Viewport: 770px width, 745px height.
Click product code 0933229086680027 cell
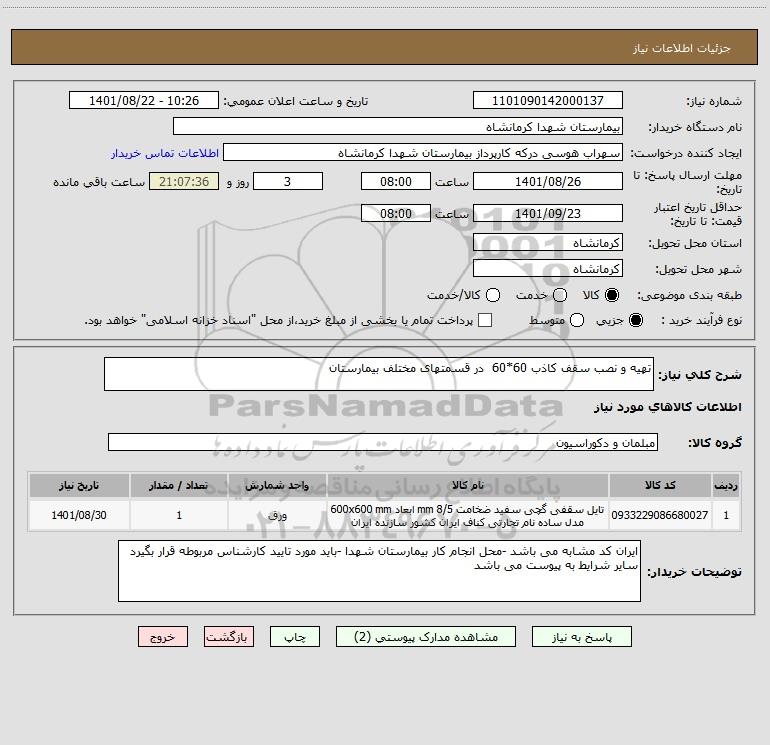(660, 515)
